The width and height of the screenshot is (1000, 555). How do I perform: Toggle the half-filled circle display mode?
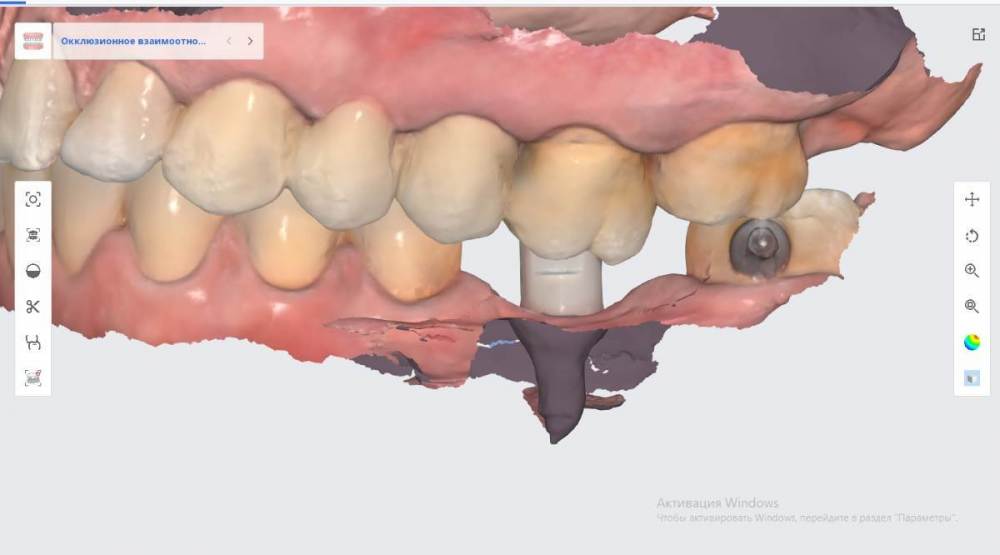pos(33,271)
